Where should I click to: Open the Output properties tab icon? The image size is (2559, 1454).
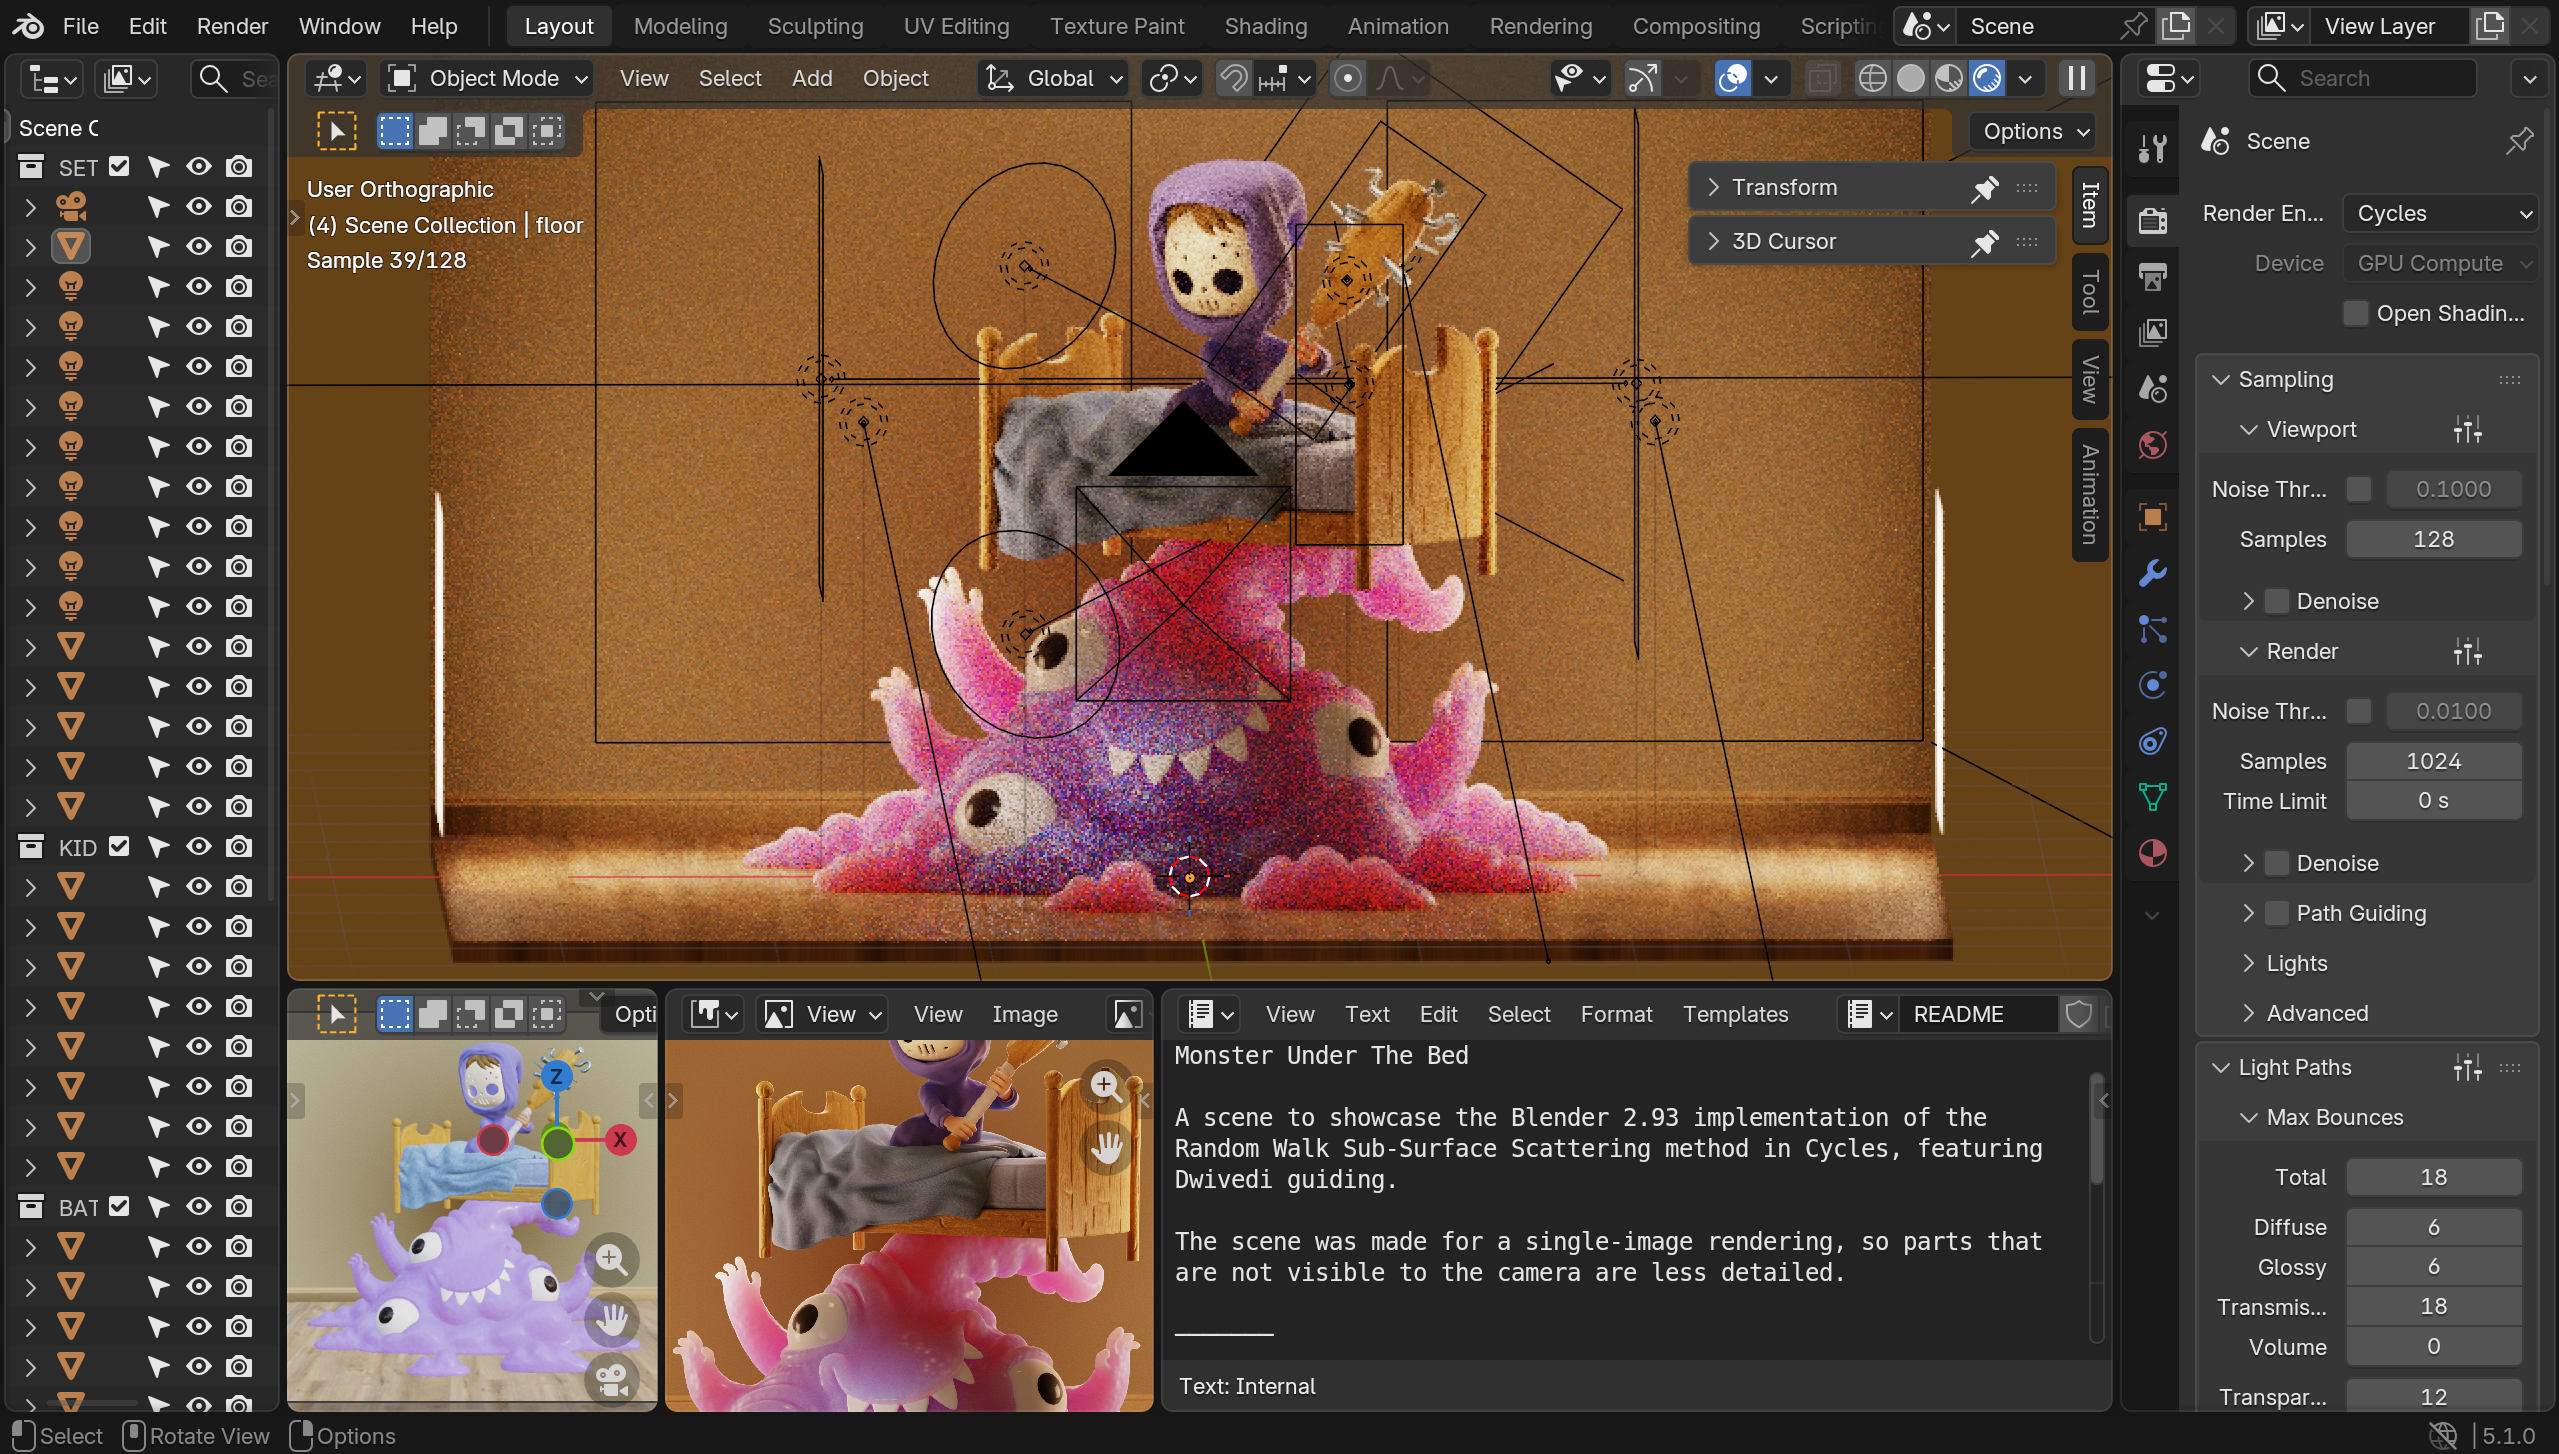(2153, 276)
